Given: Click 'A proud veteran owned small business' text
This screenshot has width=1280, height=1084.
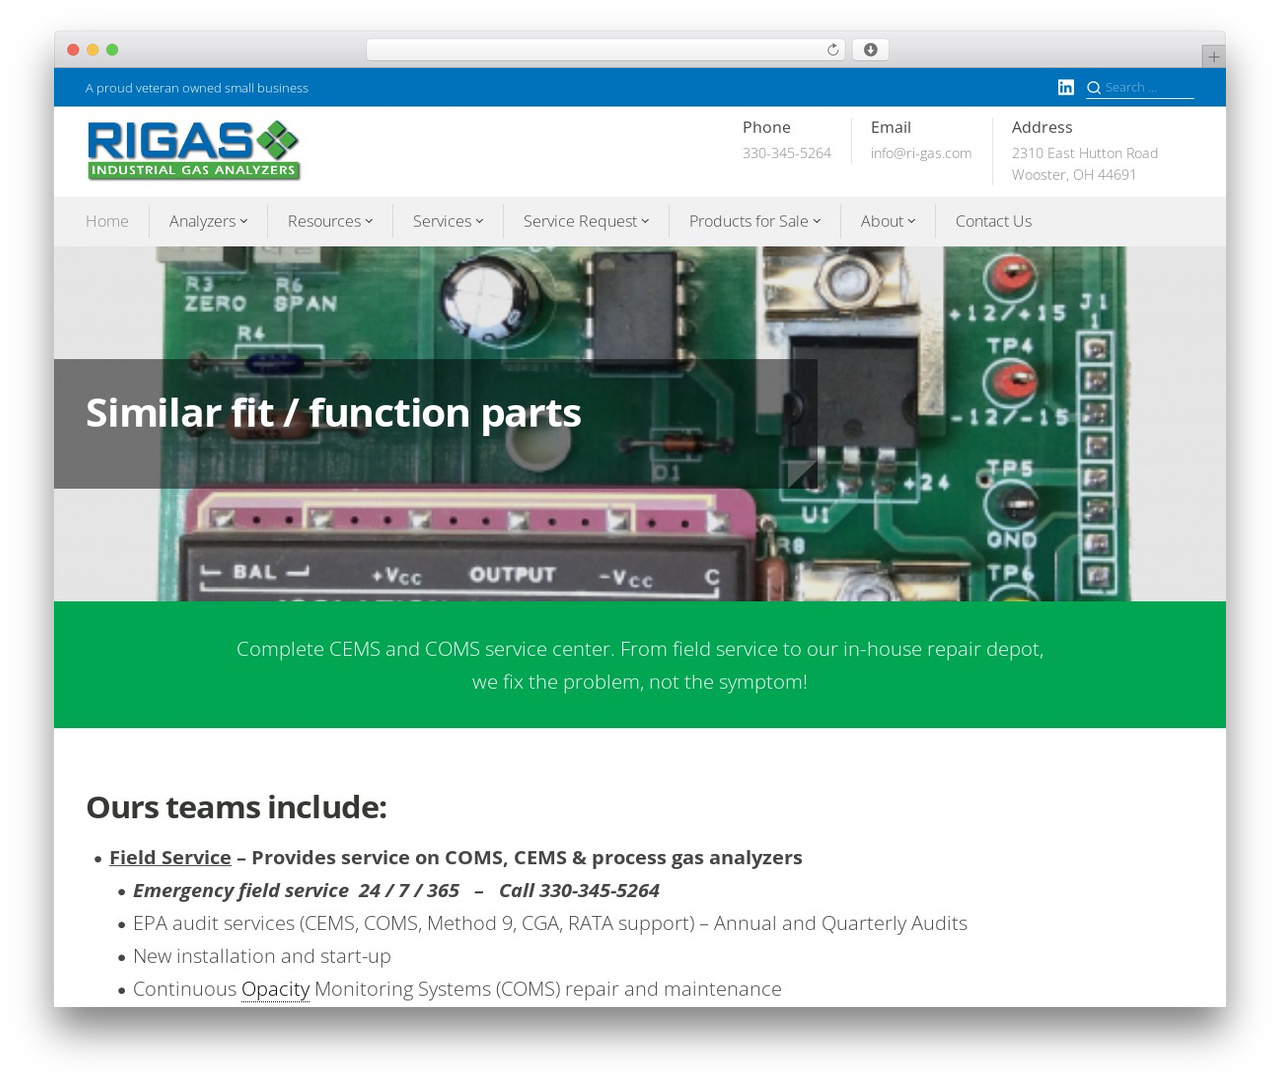Looking at the screenshot, I should [197, 88].
